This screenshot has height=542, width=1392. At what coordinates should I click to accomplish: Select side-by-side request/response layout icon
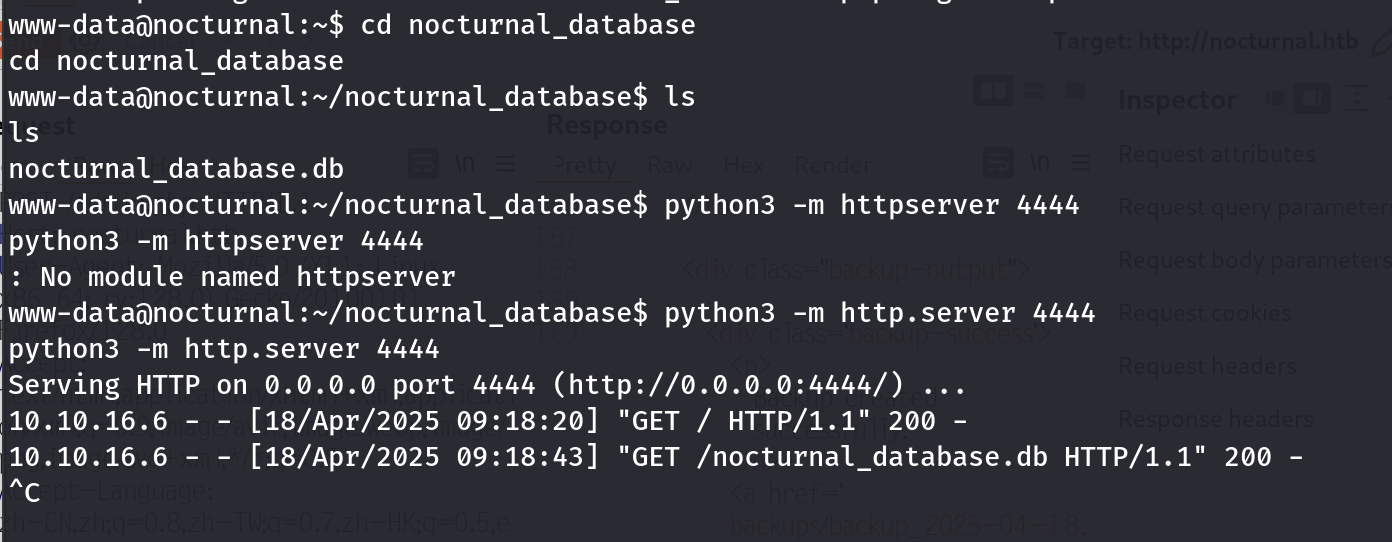point(992,92)
